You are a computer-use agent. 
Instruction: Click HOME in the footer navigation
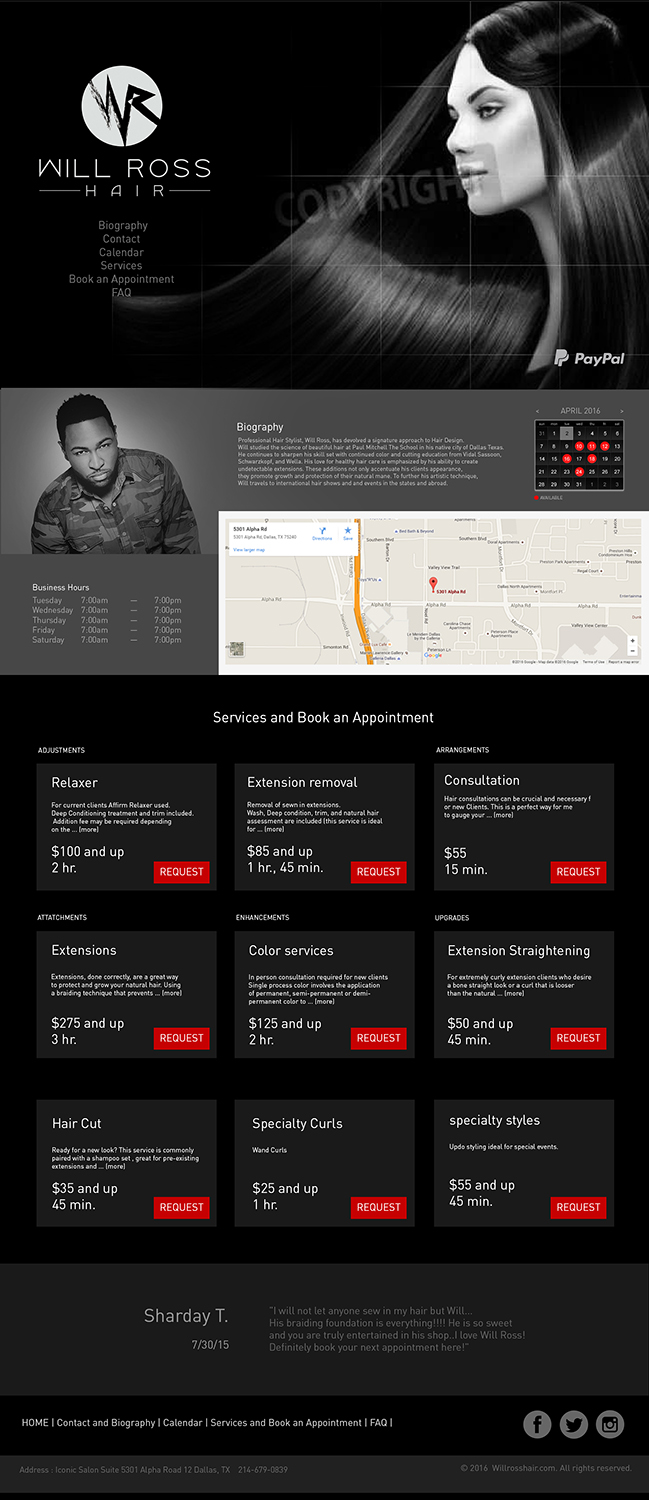[35, 1423]
